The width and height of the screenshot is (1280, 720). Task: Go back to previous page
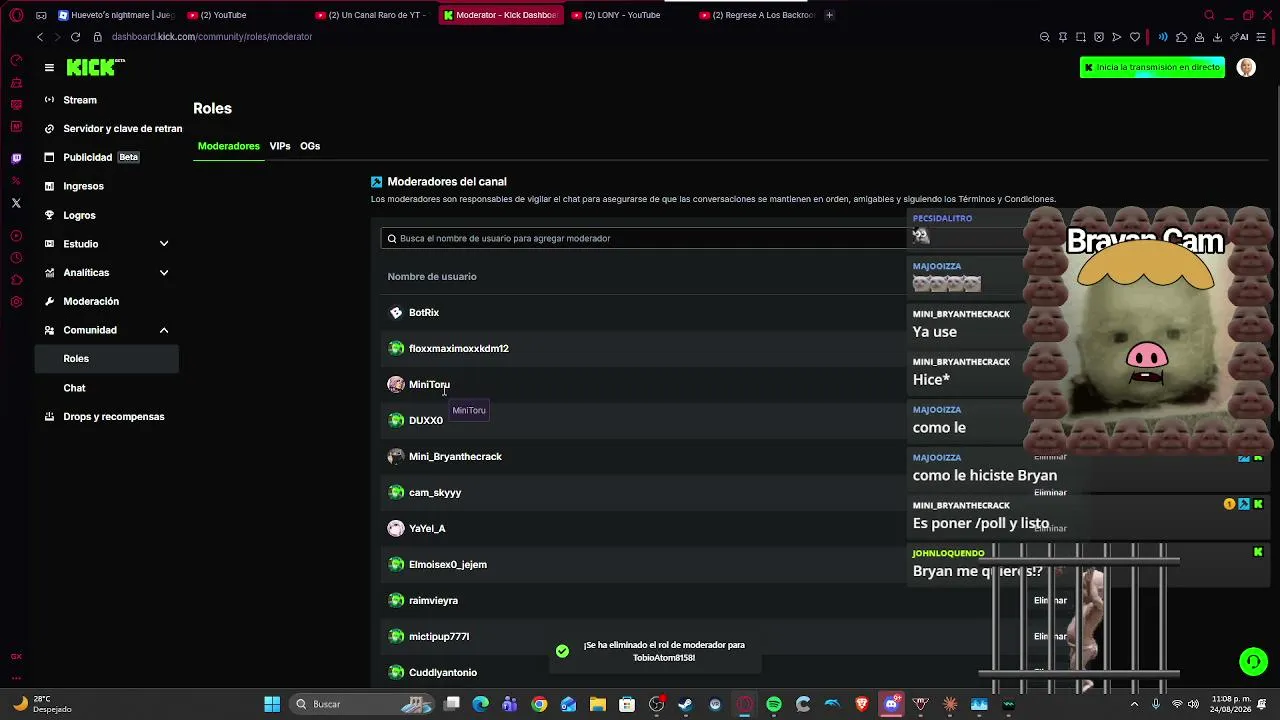40,37
